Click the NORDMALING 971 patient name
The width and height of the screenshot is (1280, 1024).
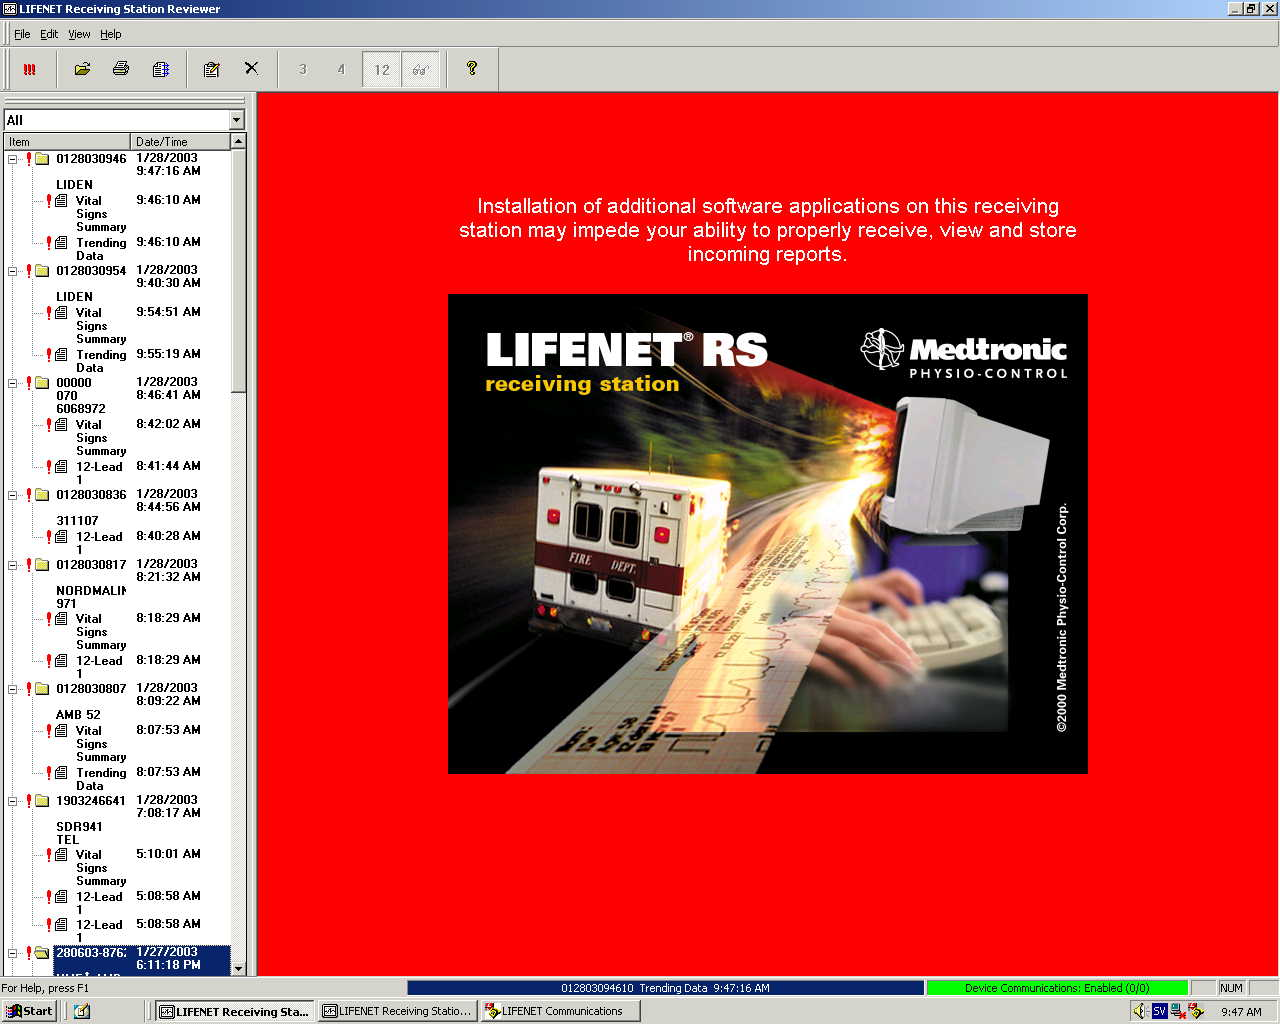click(91, 597)
